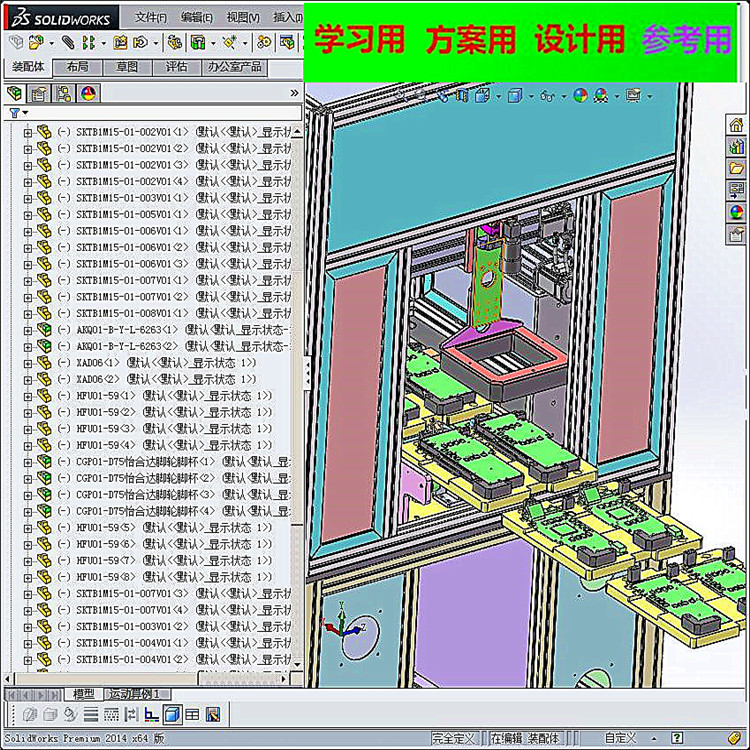The width and height of the screenshot is (750, 750).
Task: Open dropdown arrow next to Assembly Features
Action: [213, 44]
